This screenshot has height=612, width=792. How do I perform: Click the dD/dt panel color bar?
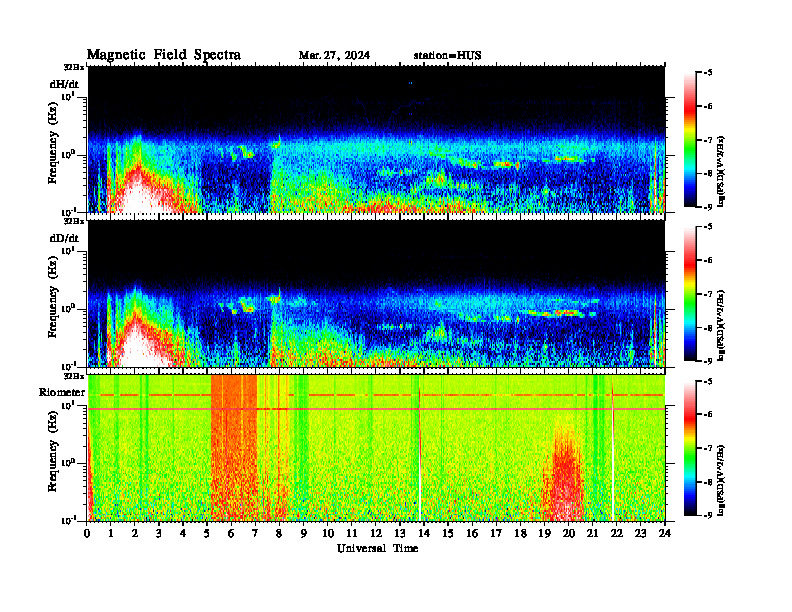pyautogui.click(x=690, y=294)
